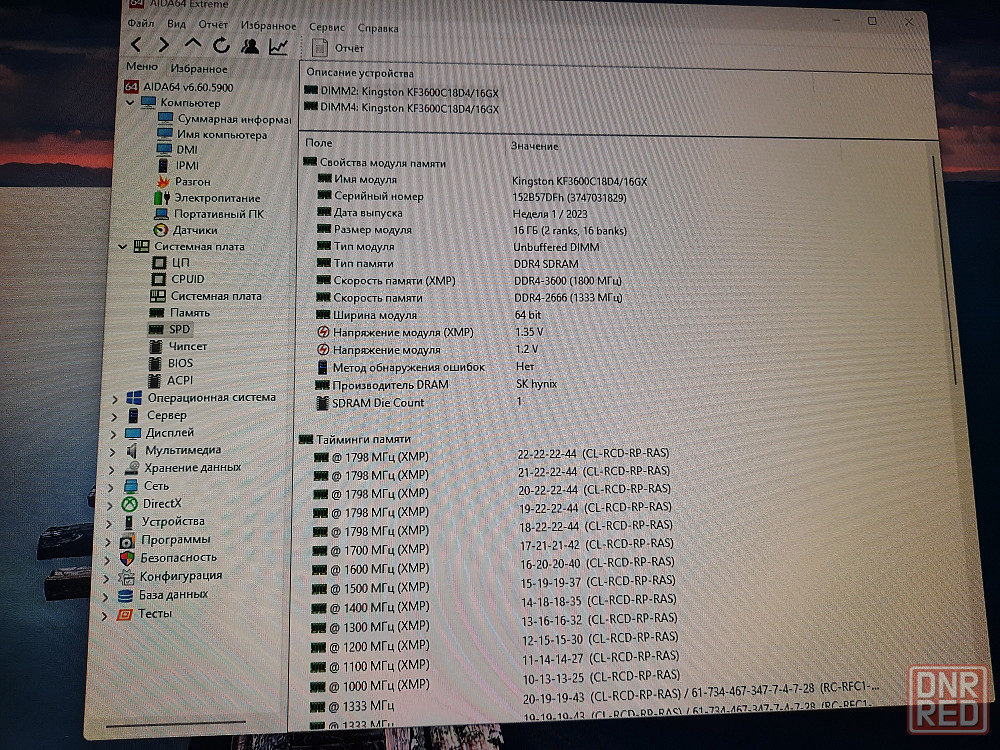This screenshot has width=1000, height=750.
Task: Open the Файл menu
Action: [140, 24]
